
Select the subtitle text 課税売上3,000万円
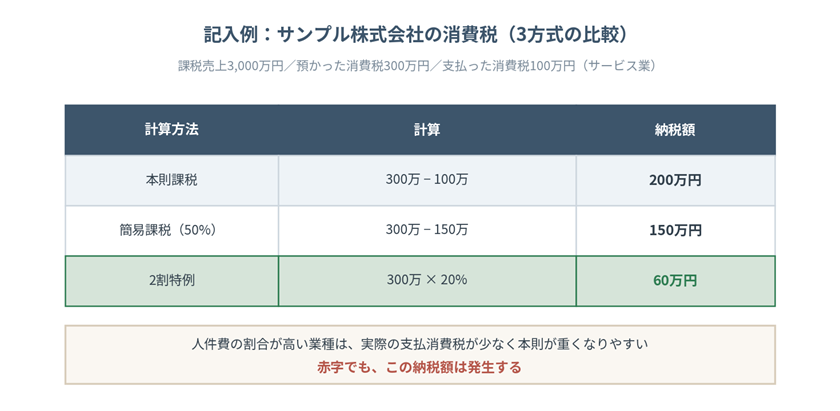pyautogui.click(x=230, y=66)
